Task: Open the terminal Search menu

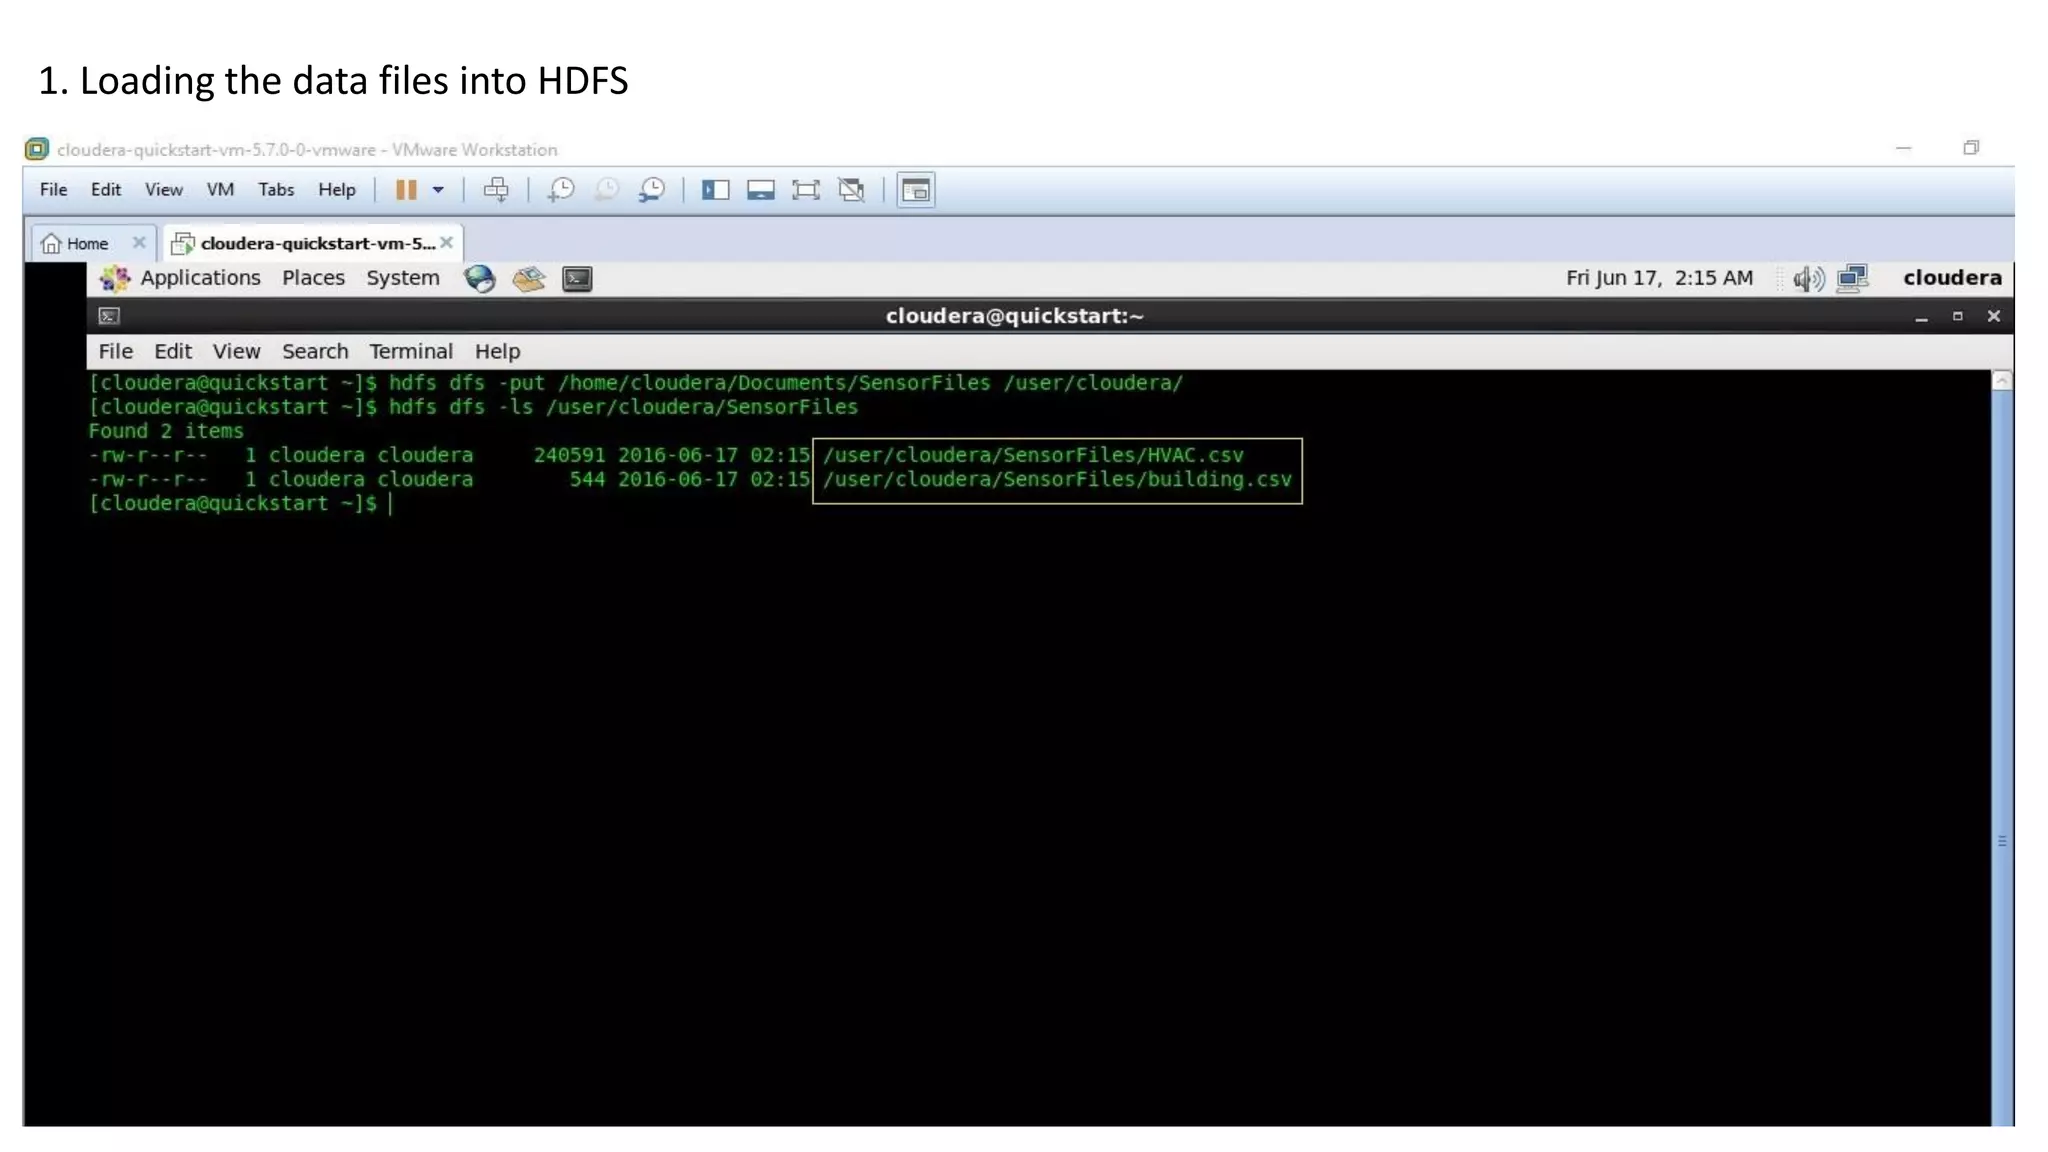Action: (x=315, y=351)
